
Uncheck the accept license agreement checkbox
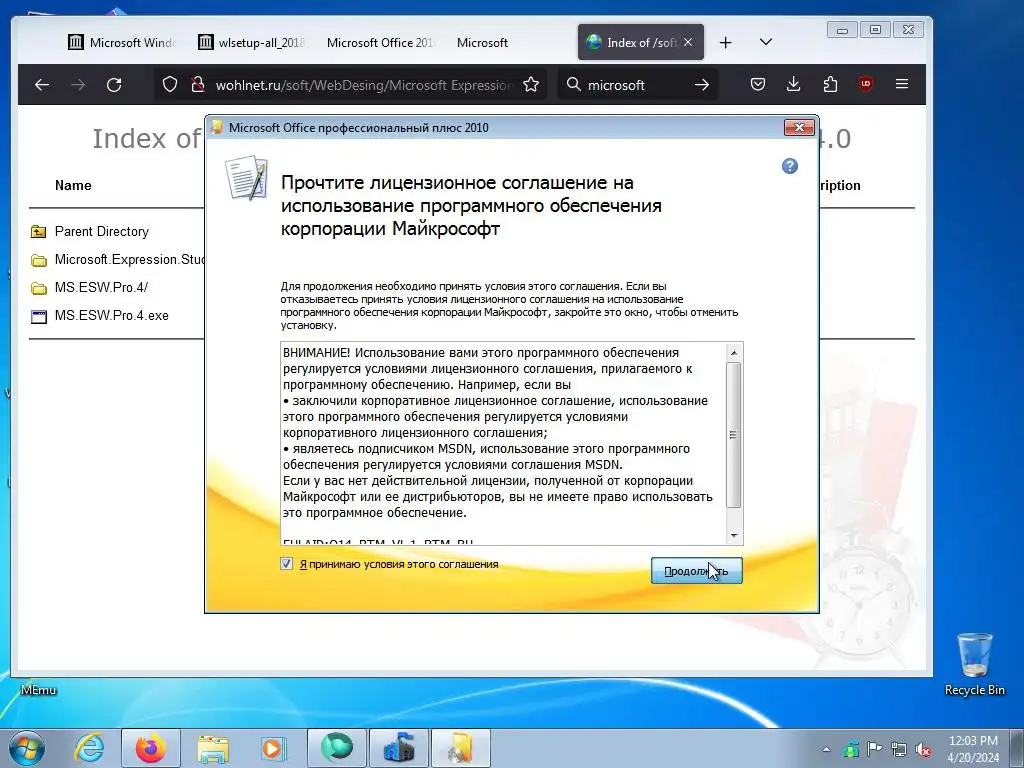[286, 564]
